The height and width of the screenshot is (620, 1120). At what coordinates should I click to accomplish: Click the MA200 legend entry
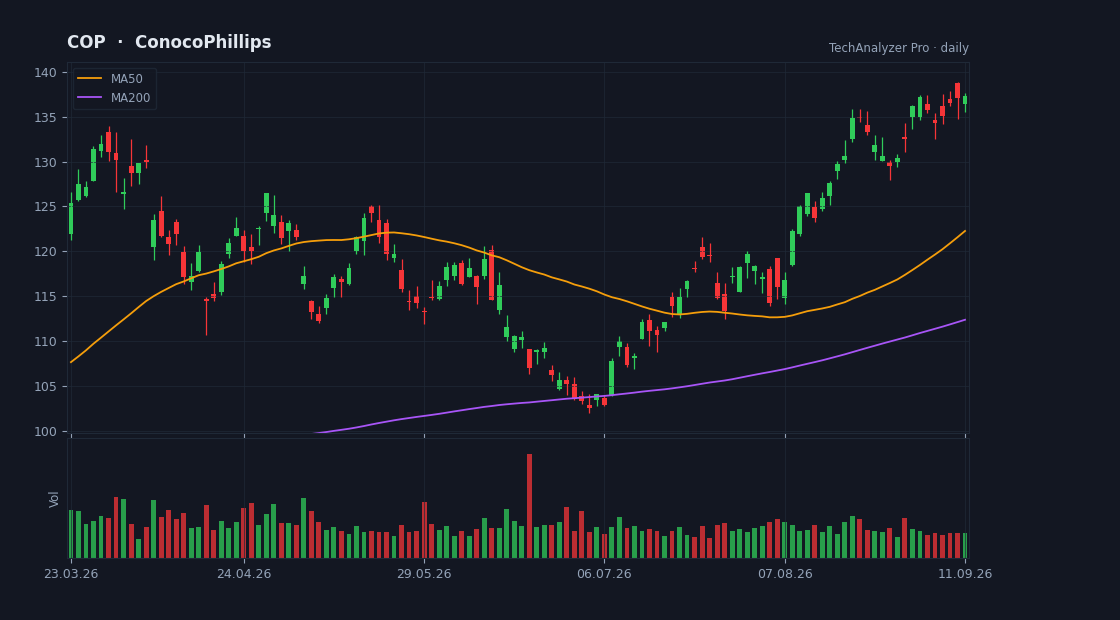[114, 98]
